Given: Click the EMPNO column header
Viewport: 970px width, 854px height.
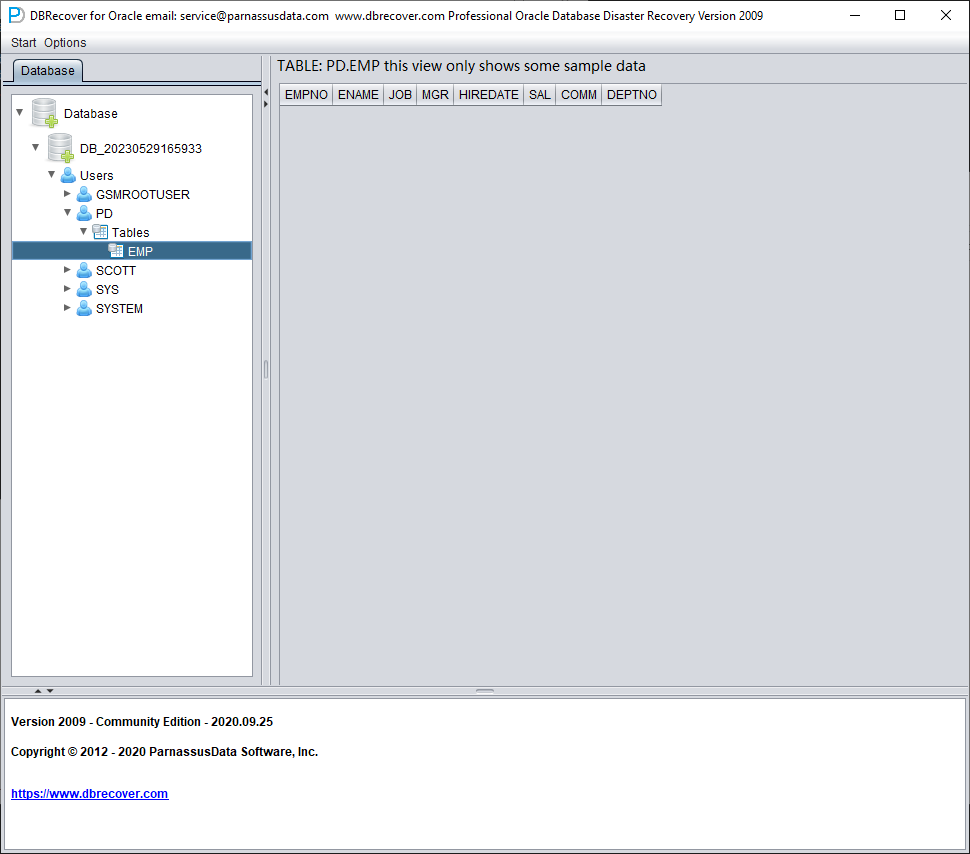Looking at the screenshot, I should point(306,95).
